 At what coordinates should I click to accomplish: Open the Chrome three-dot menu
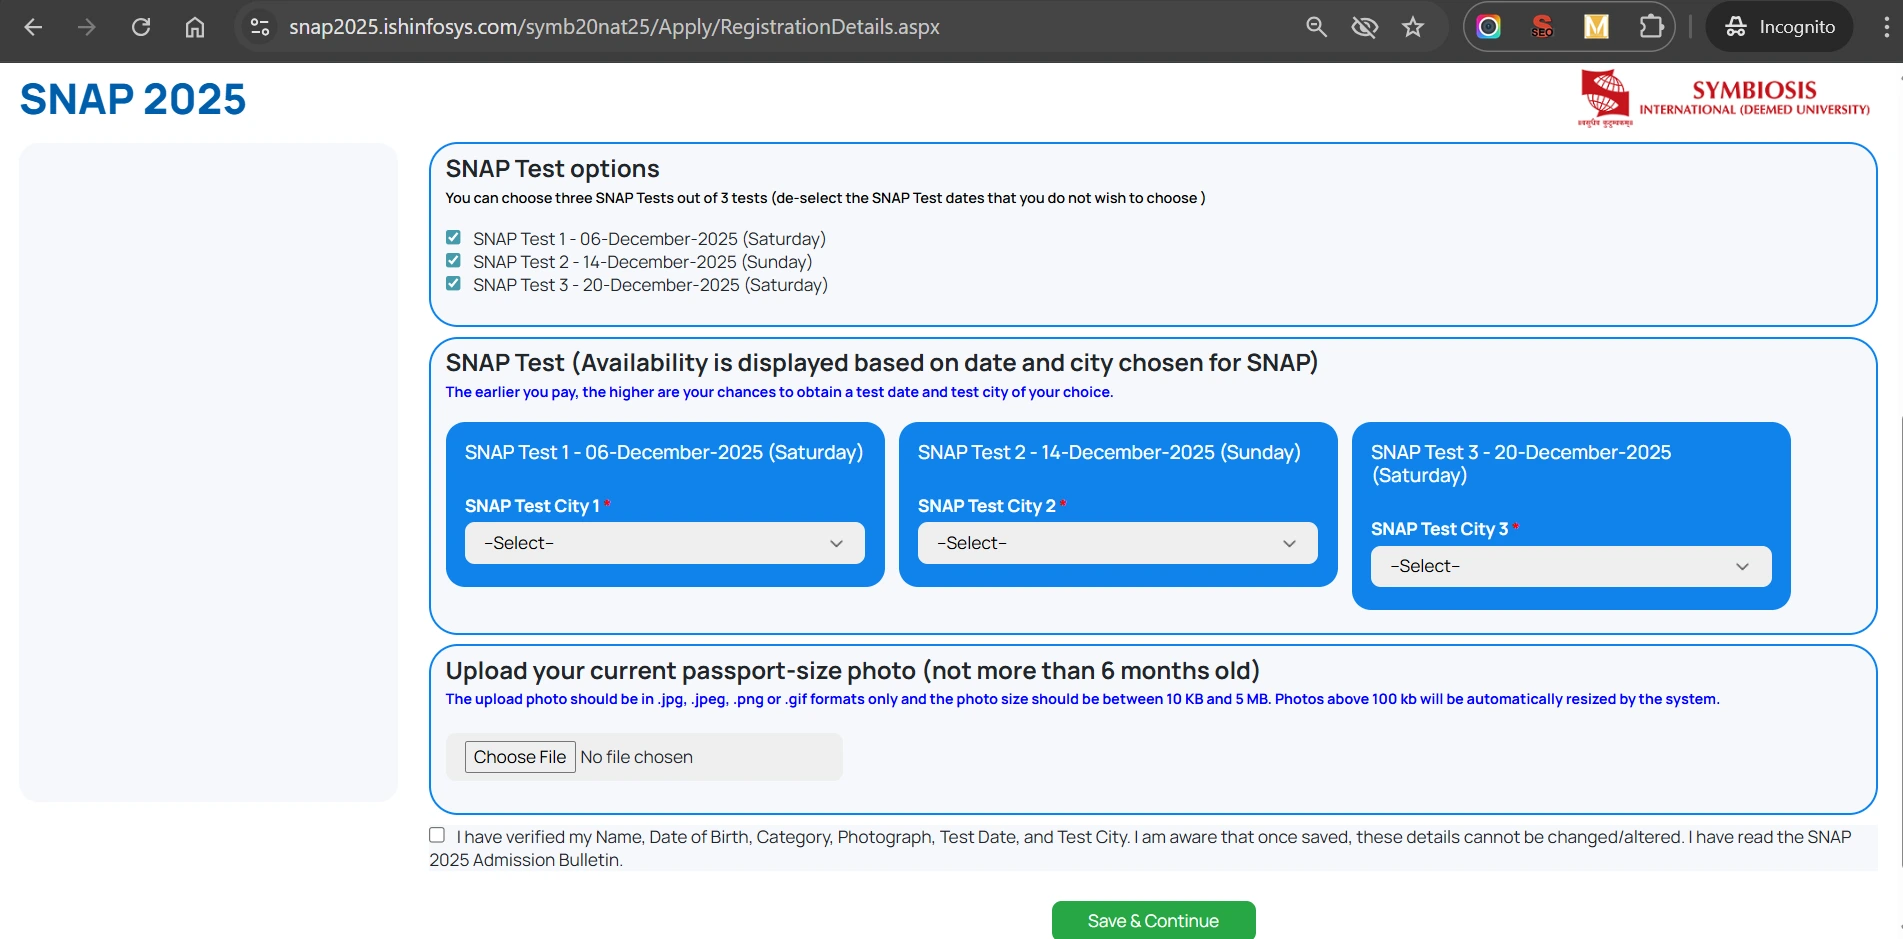click(1886, 27)
